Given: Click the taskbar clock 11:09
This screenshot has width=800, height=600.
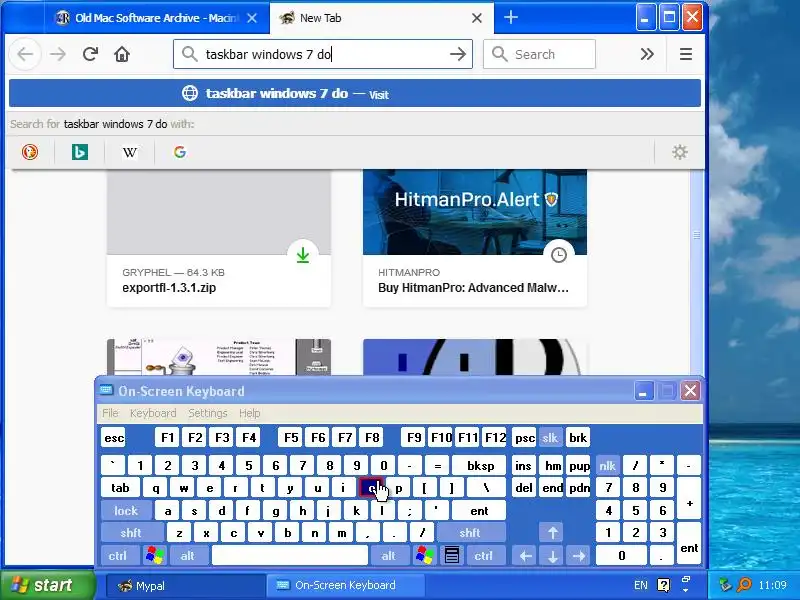Looking at the screenshot, I should tap(772, 585).
